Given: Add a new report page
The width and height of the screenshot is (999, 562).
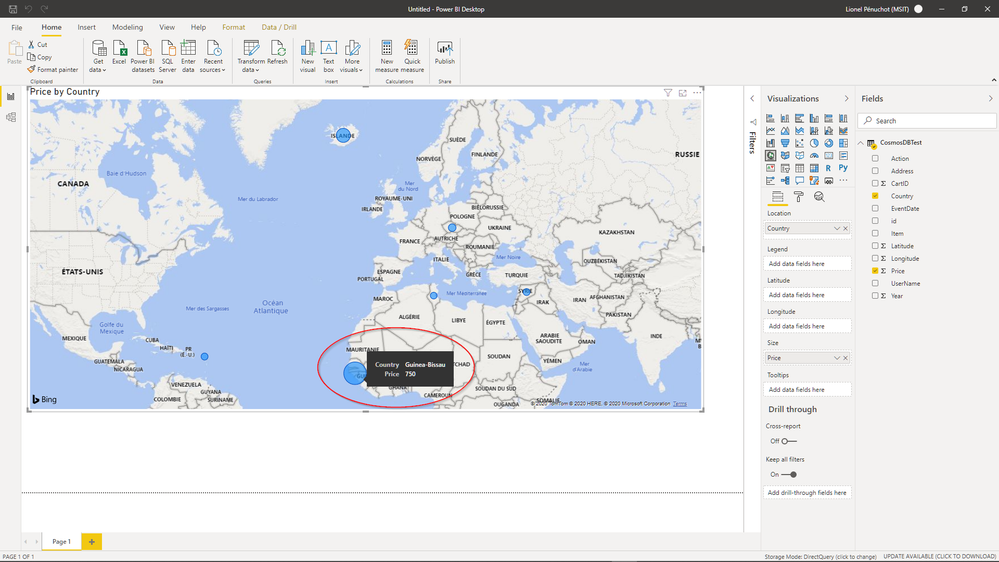Looking at the screenshot, I should coord(91,542).
